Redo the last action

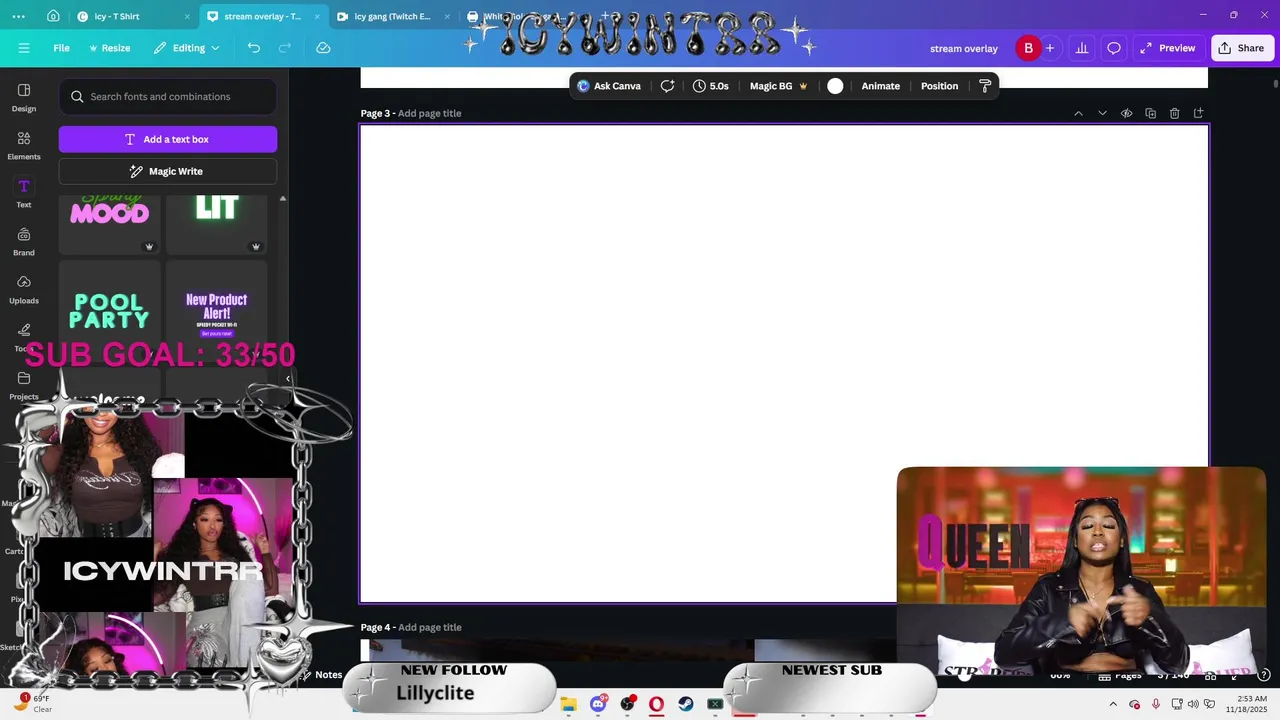(x=285, y=48)
